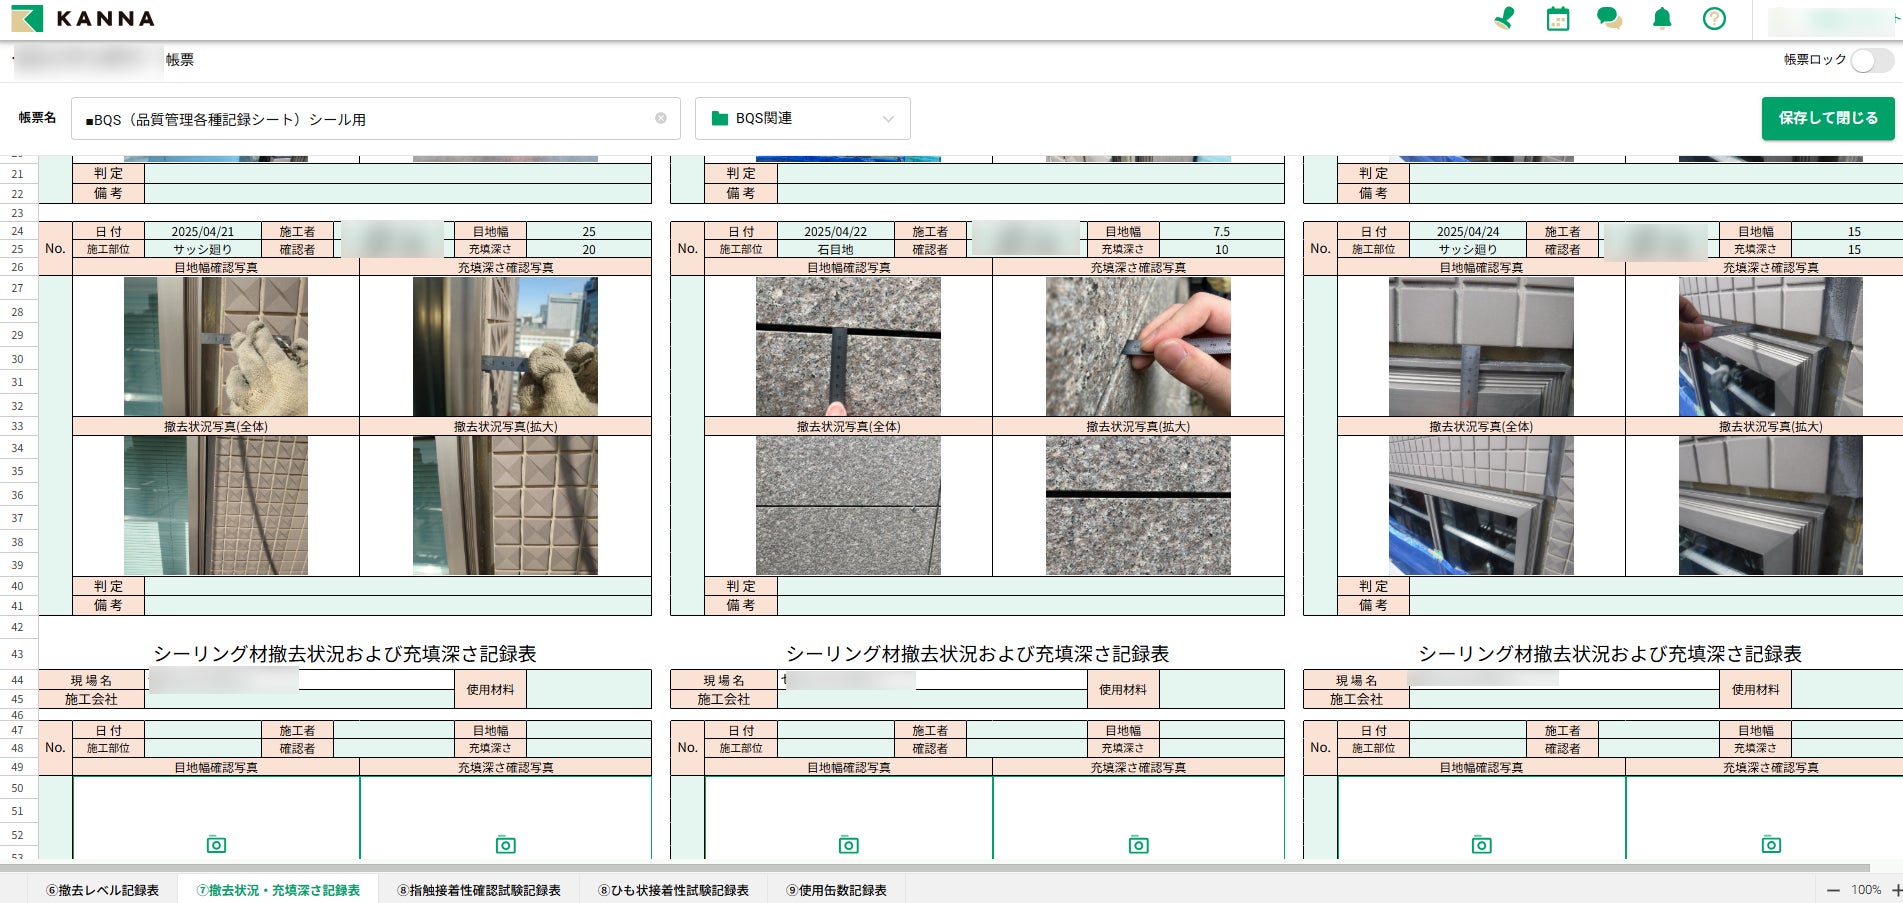Screen dimensions: 1903x903
Task: Open the granite close-up removal photo
Action: click(x=1138, y=505)
